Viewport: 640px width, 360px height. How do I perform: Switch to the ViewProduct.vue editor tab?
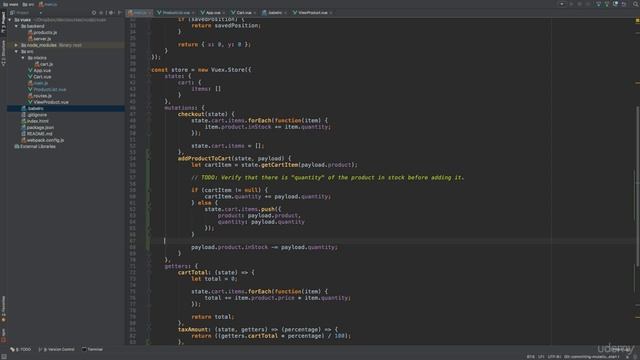(312, 13)
